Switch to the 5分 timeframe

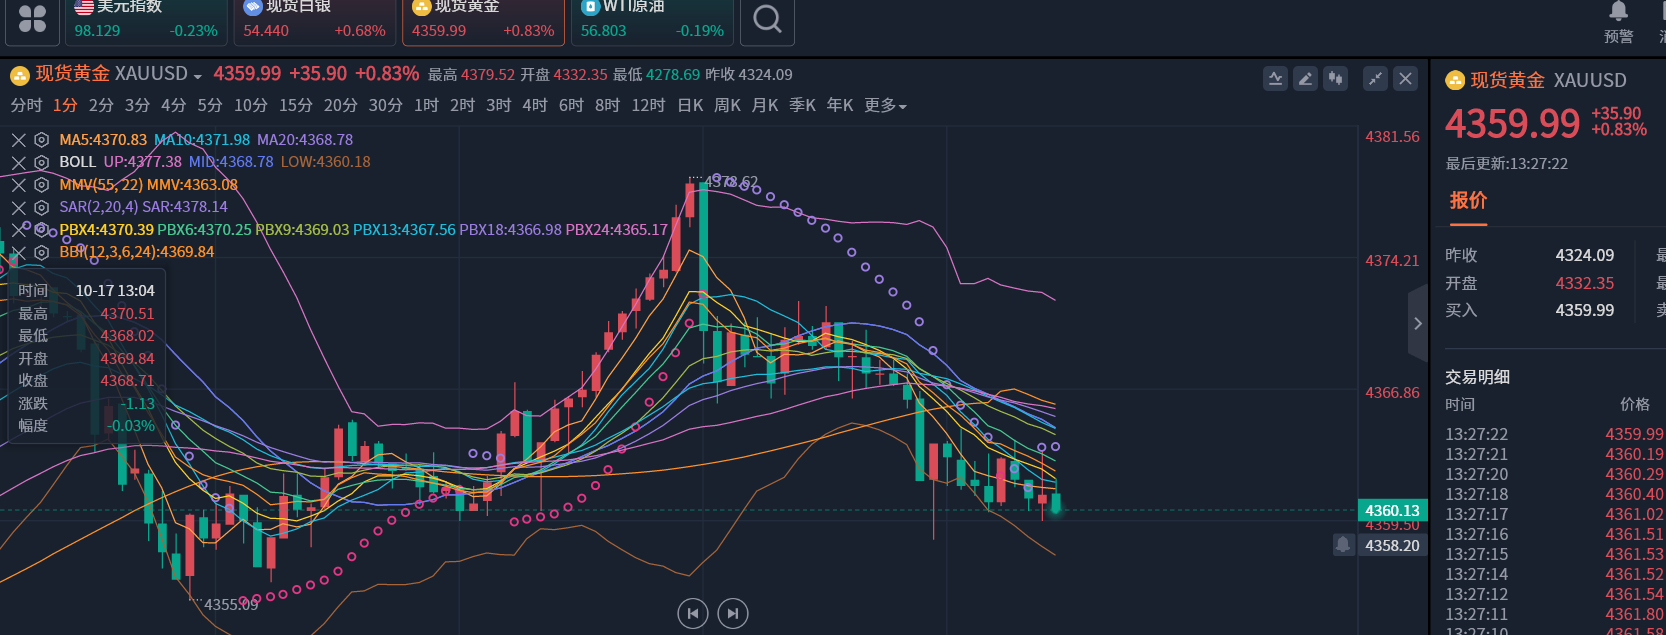209,105
